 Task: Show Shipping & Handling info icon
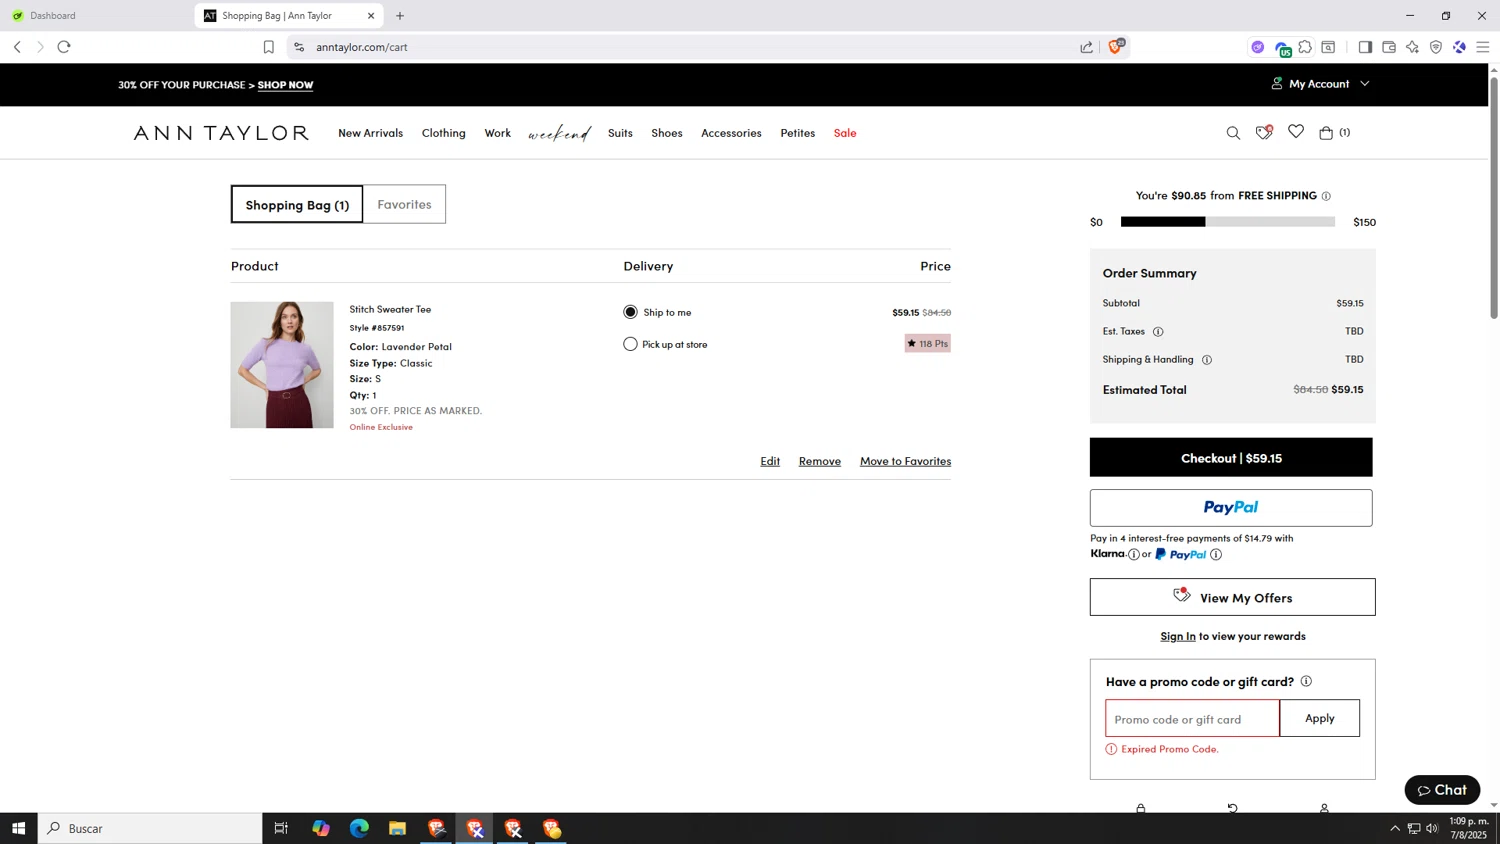[1207, 360]
